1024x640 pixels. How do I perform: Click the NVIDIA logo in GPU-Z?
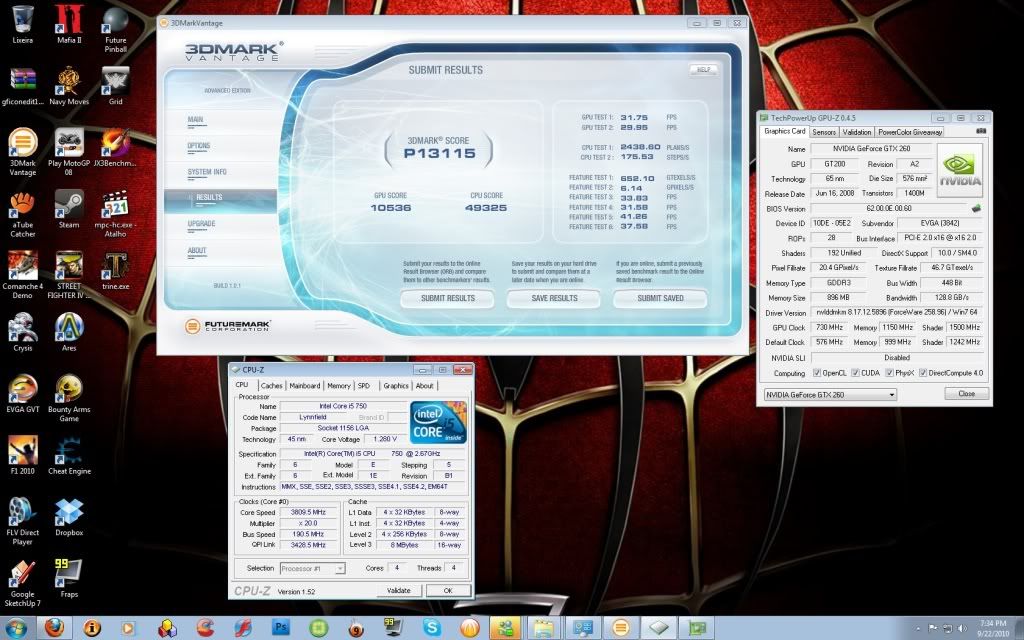tap(959, 170)
